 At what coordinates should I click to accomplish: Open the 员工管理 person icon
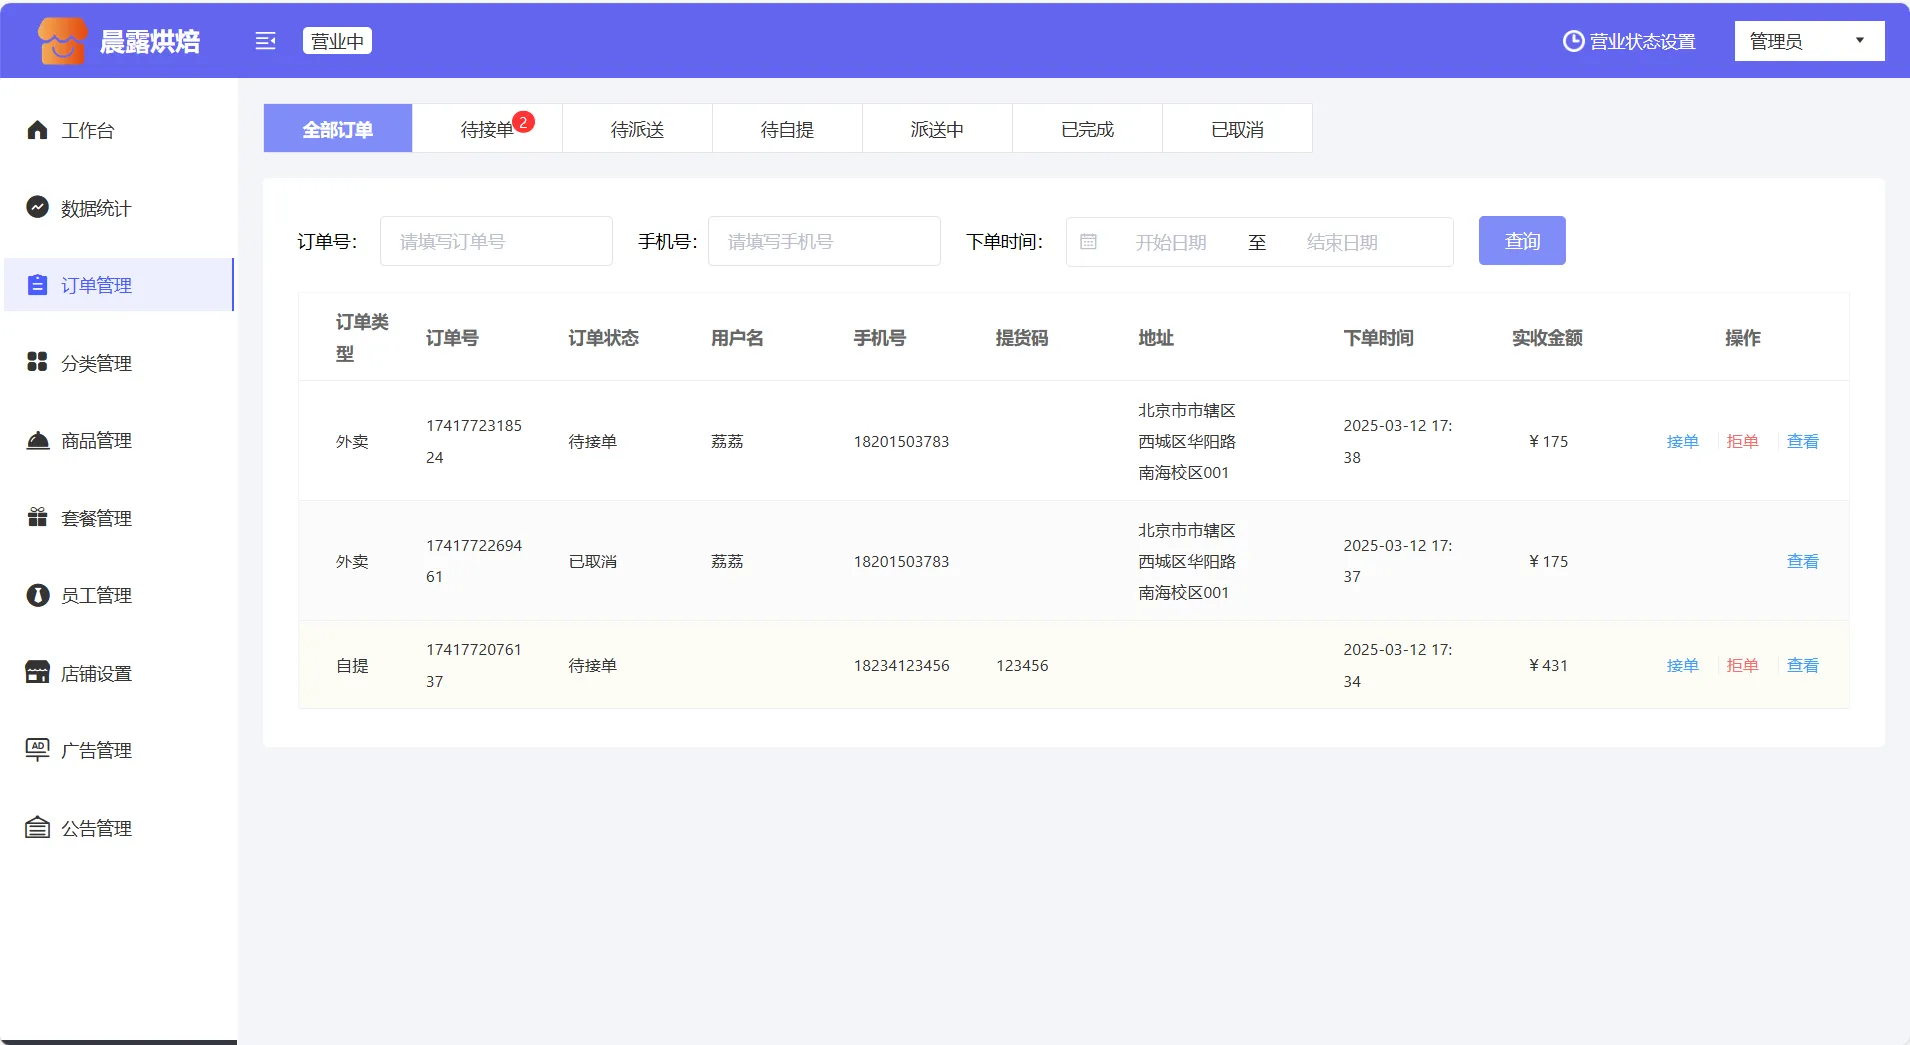pos(37,595)
